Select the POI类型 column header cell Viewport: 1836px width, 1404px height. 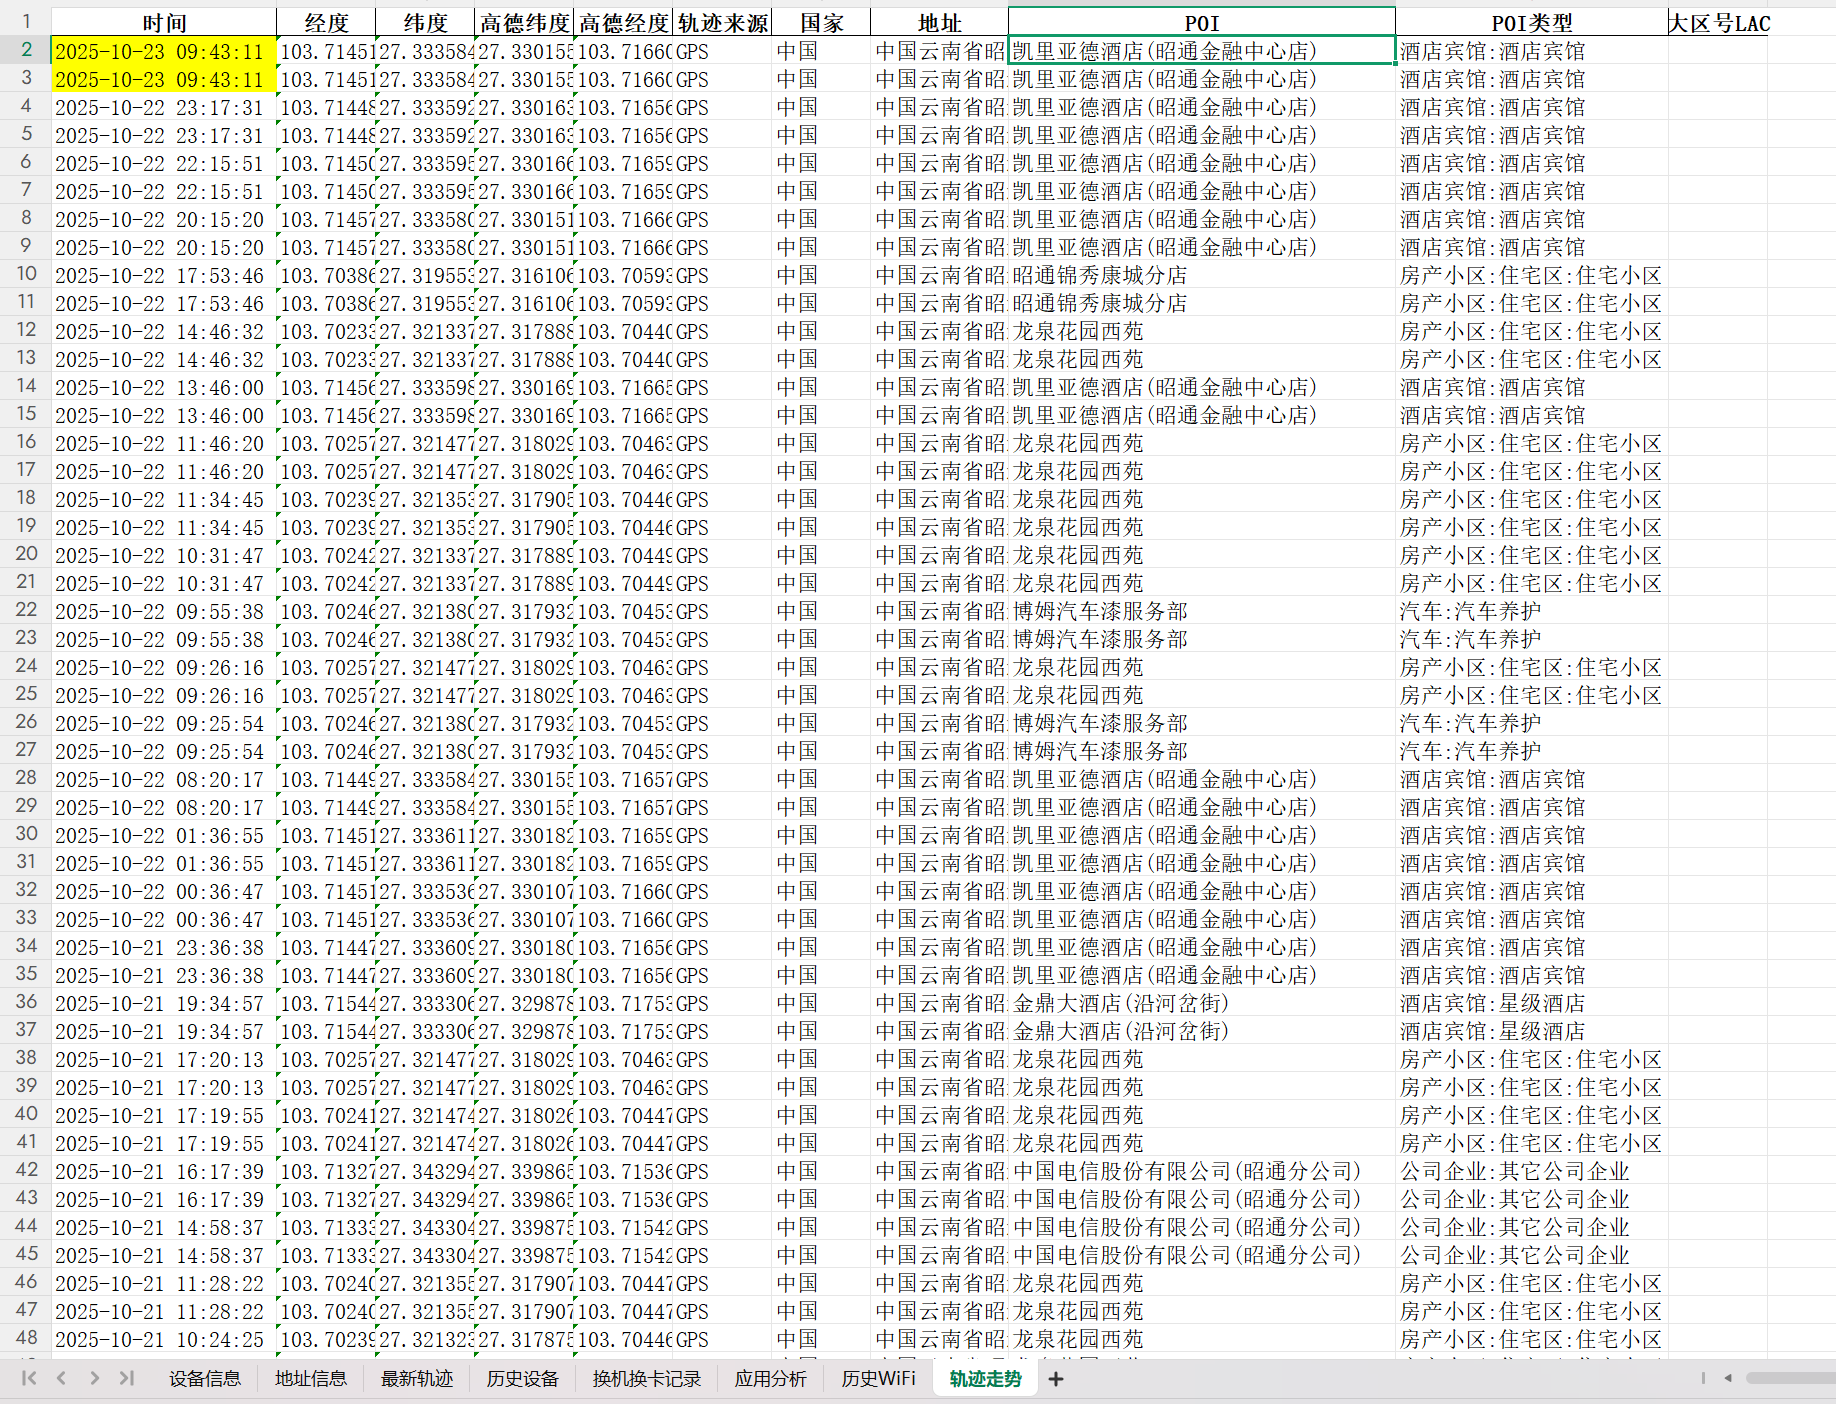pyautogui.click(x=1531, y=23)
